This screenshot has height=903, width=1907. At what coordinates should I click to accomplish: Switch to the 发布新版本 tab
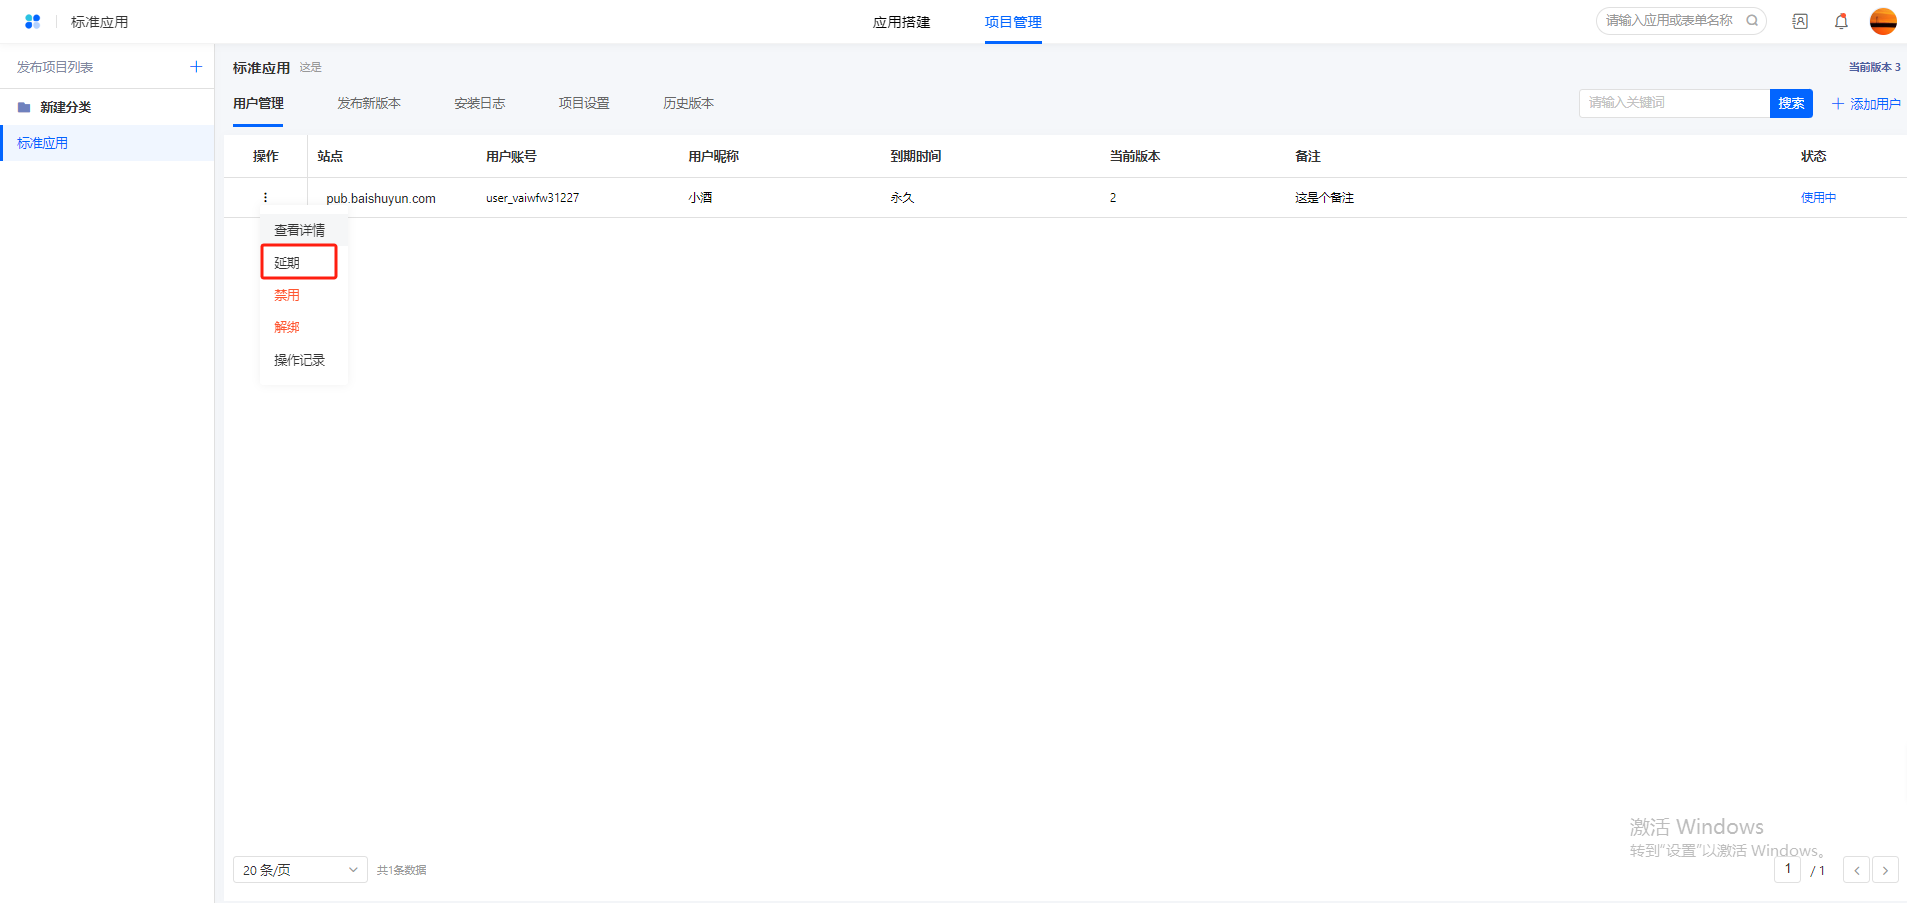tap(369, 104)
